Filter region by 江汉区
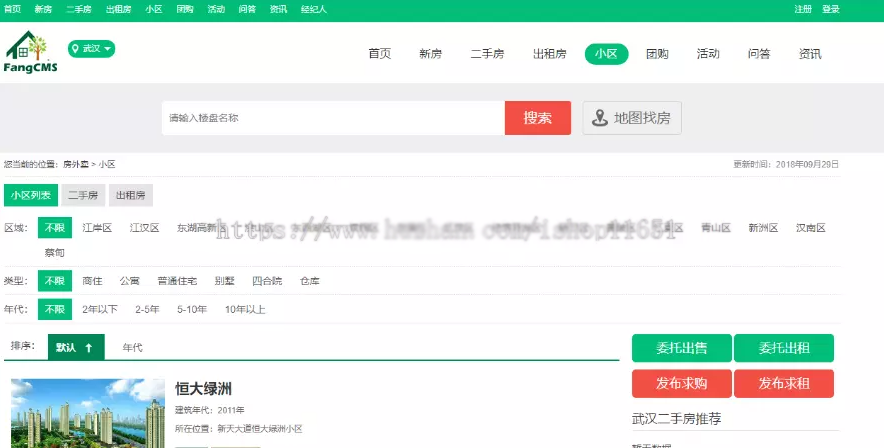This screenshot has height=448, width=884. 144,228
